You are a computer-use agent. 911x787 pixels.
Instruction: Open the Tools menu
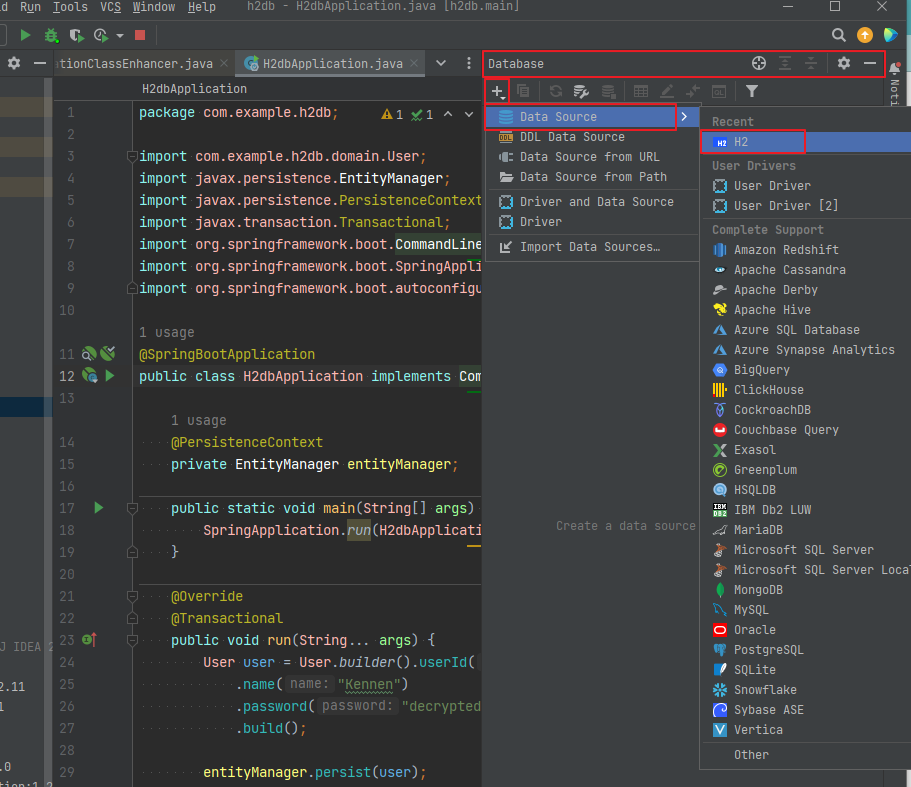70,7
